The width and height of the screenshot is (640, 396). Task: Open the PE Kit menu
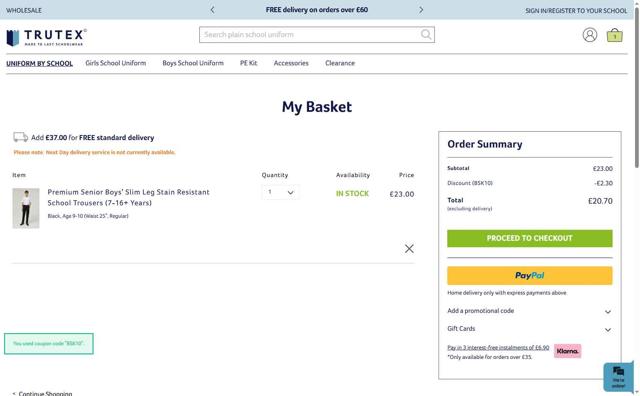249,63
